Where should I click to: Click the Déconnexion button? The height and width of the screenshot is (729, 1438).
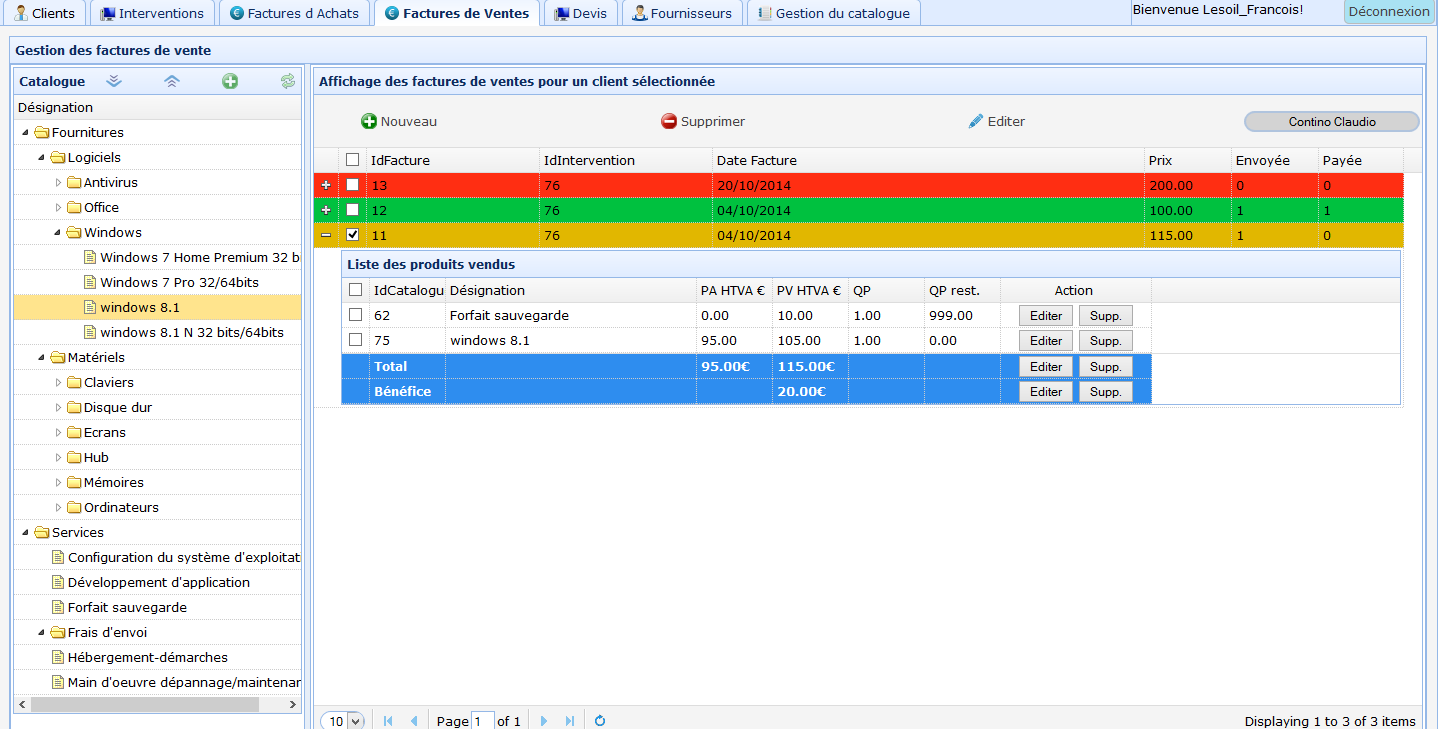click(x=1389, y=12)
